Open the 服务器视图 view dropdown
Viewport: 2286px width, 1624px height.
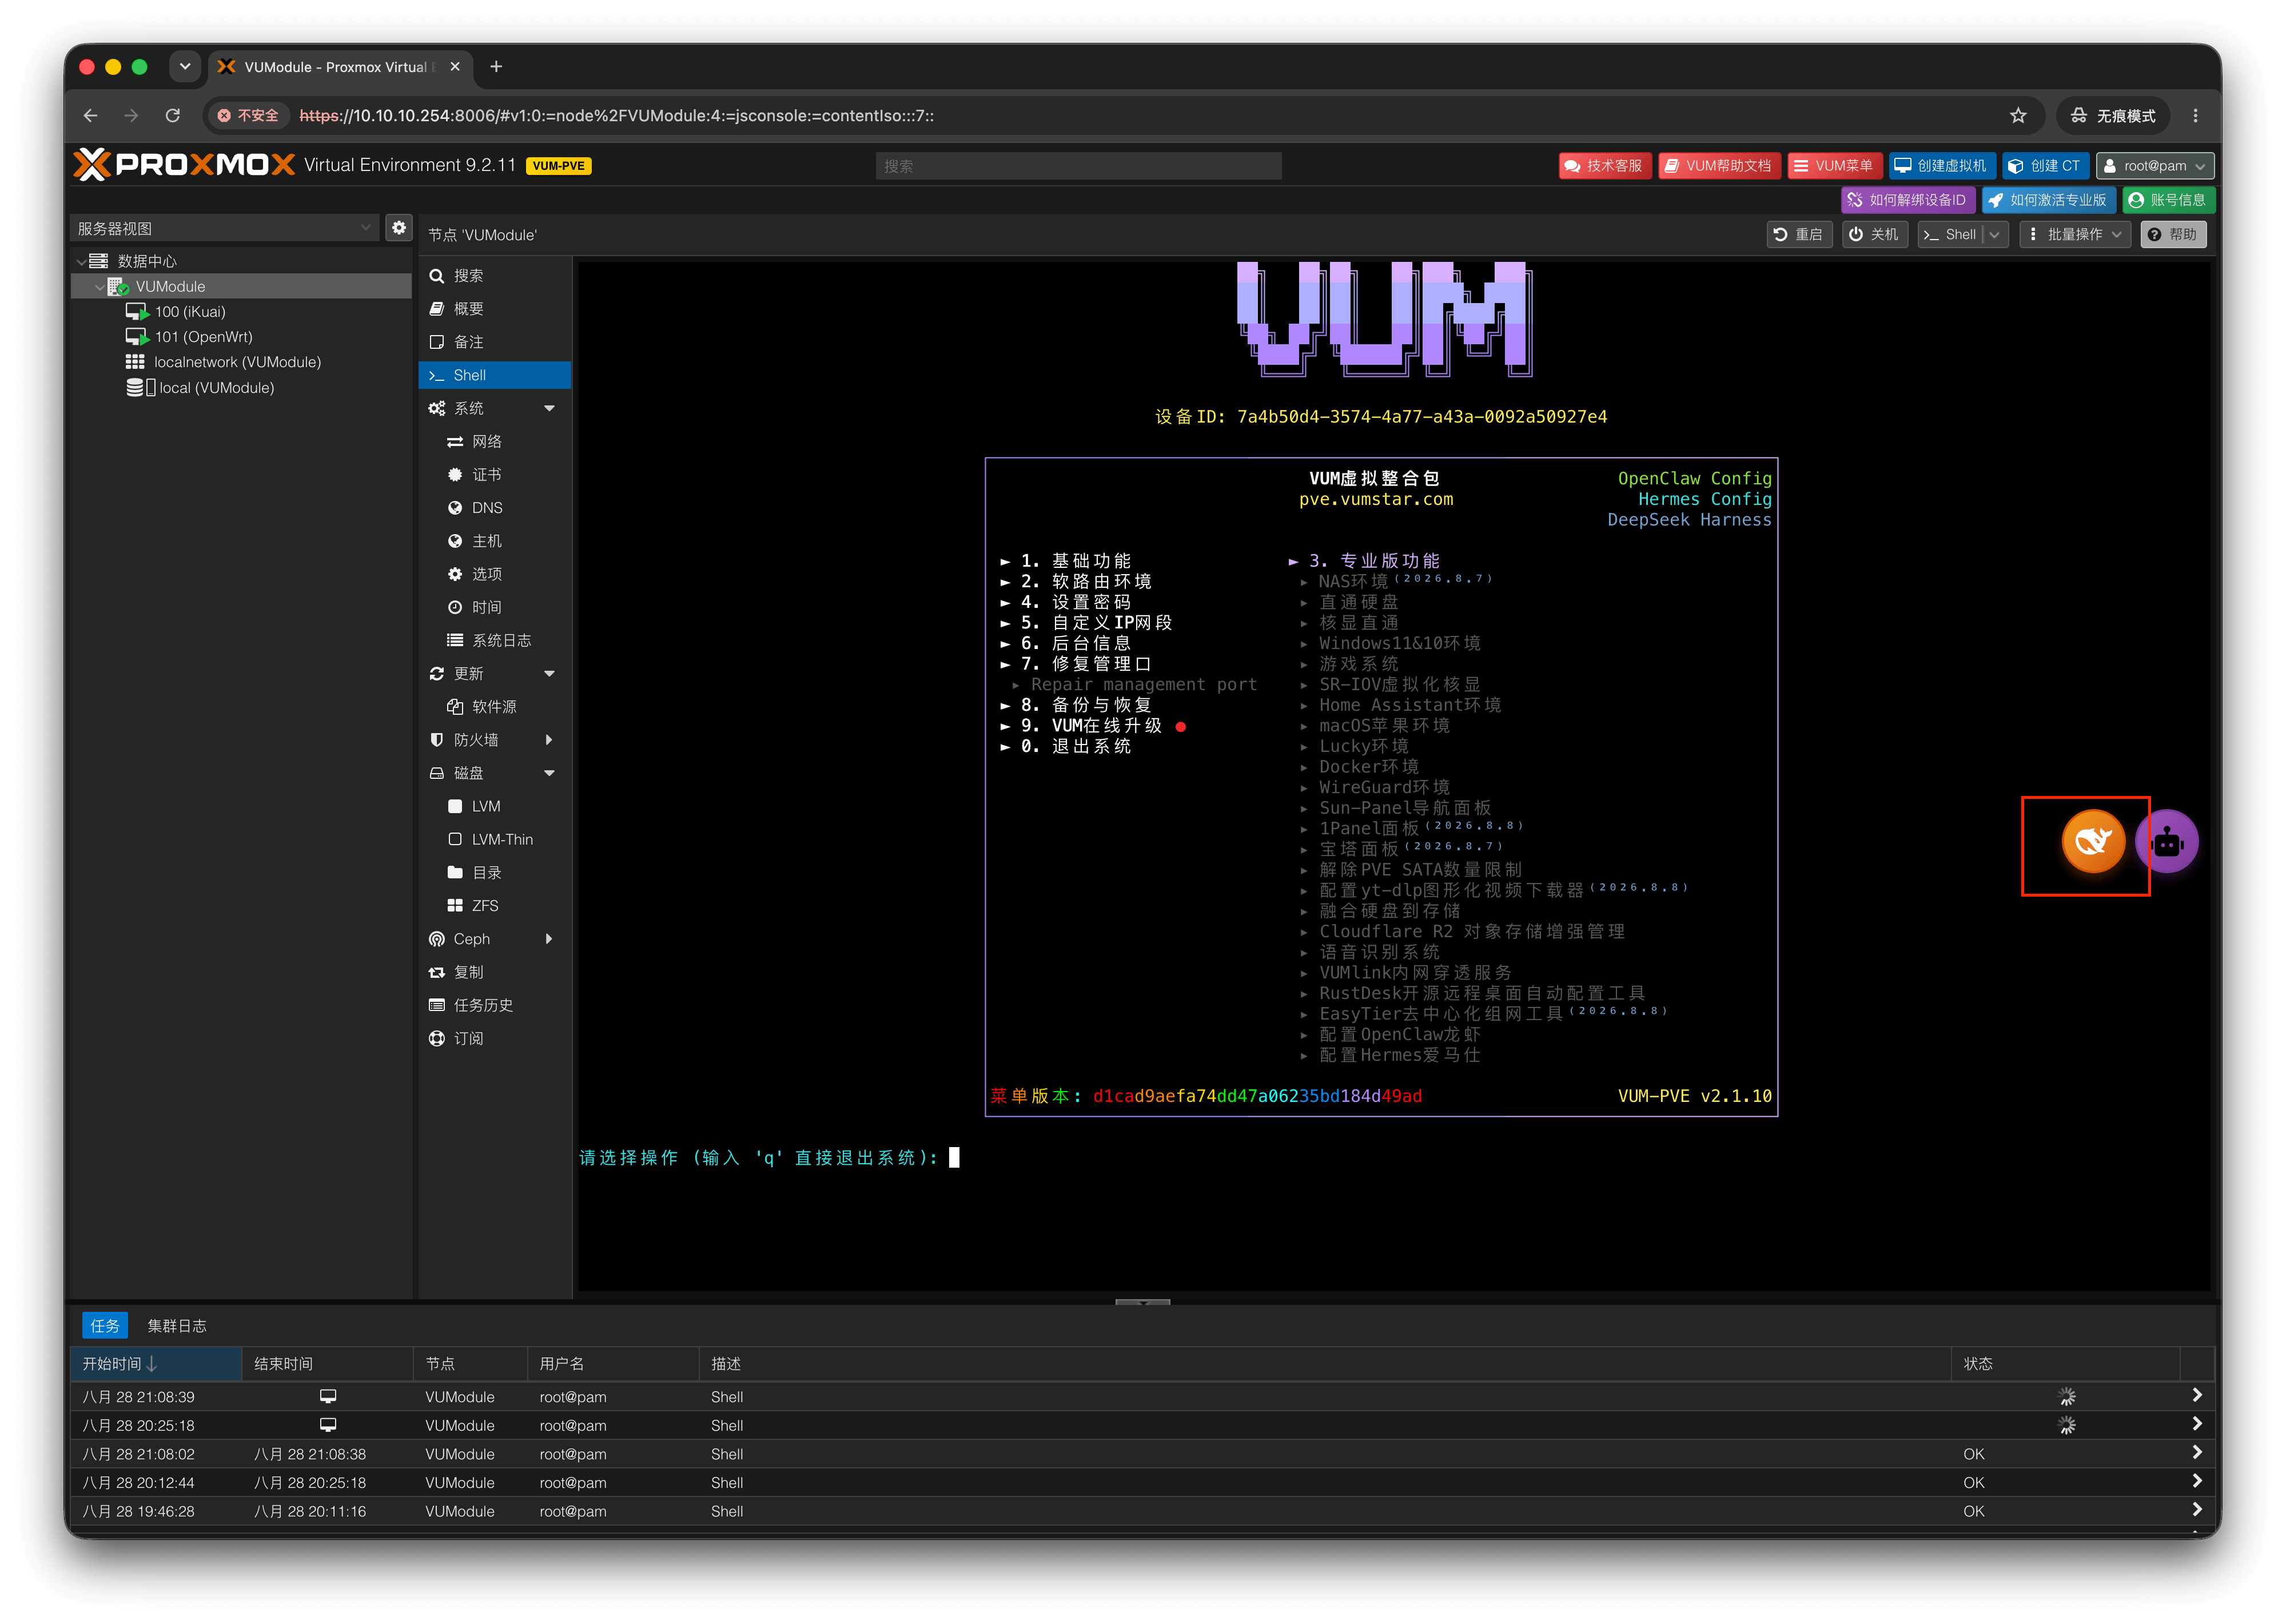point(225,228)
